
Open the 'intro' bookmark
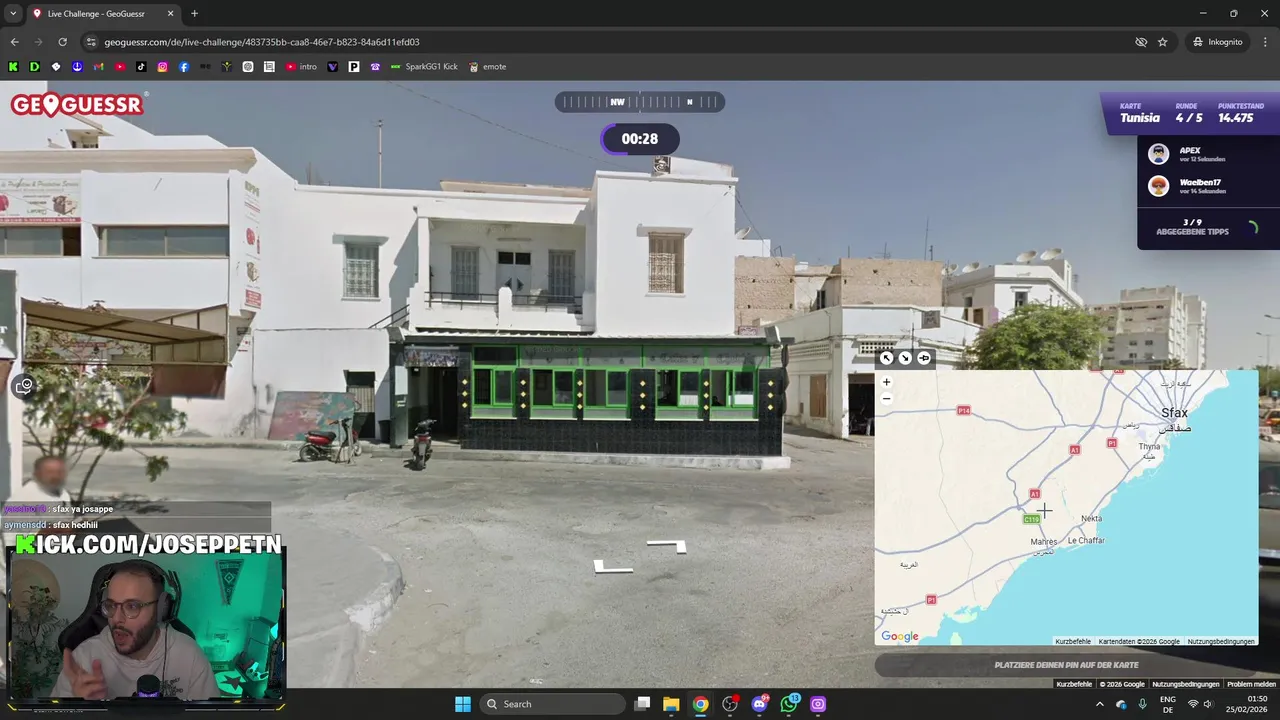pos(301,67)
